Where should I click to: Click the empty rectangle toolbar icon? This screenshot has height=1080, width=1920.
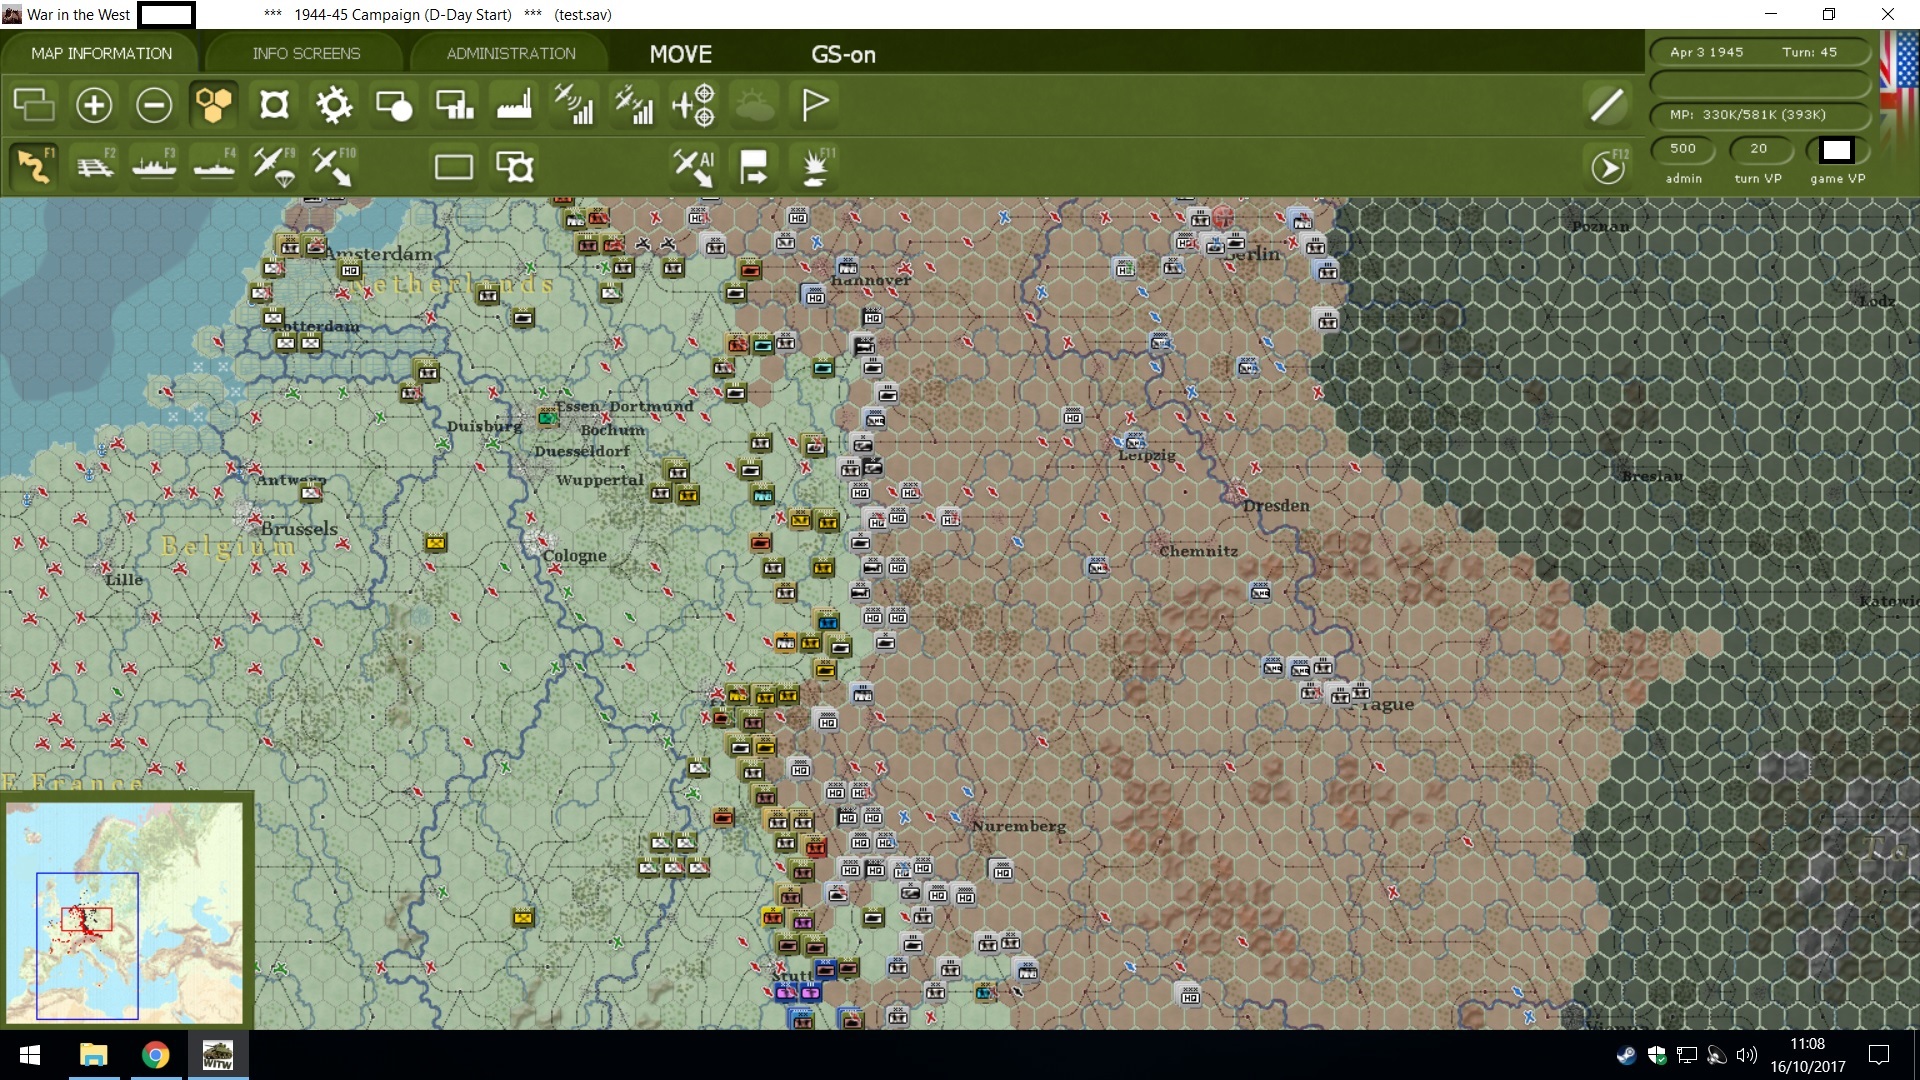click(454, 166)
